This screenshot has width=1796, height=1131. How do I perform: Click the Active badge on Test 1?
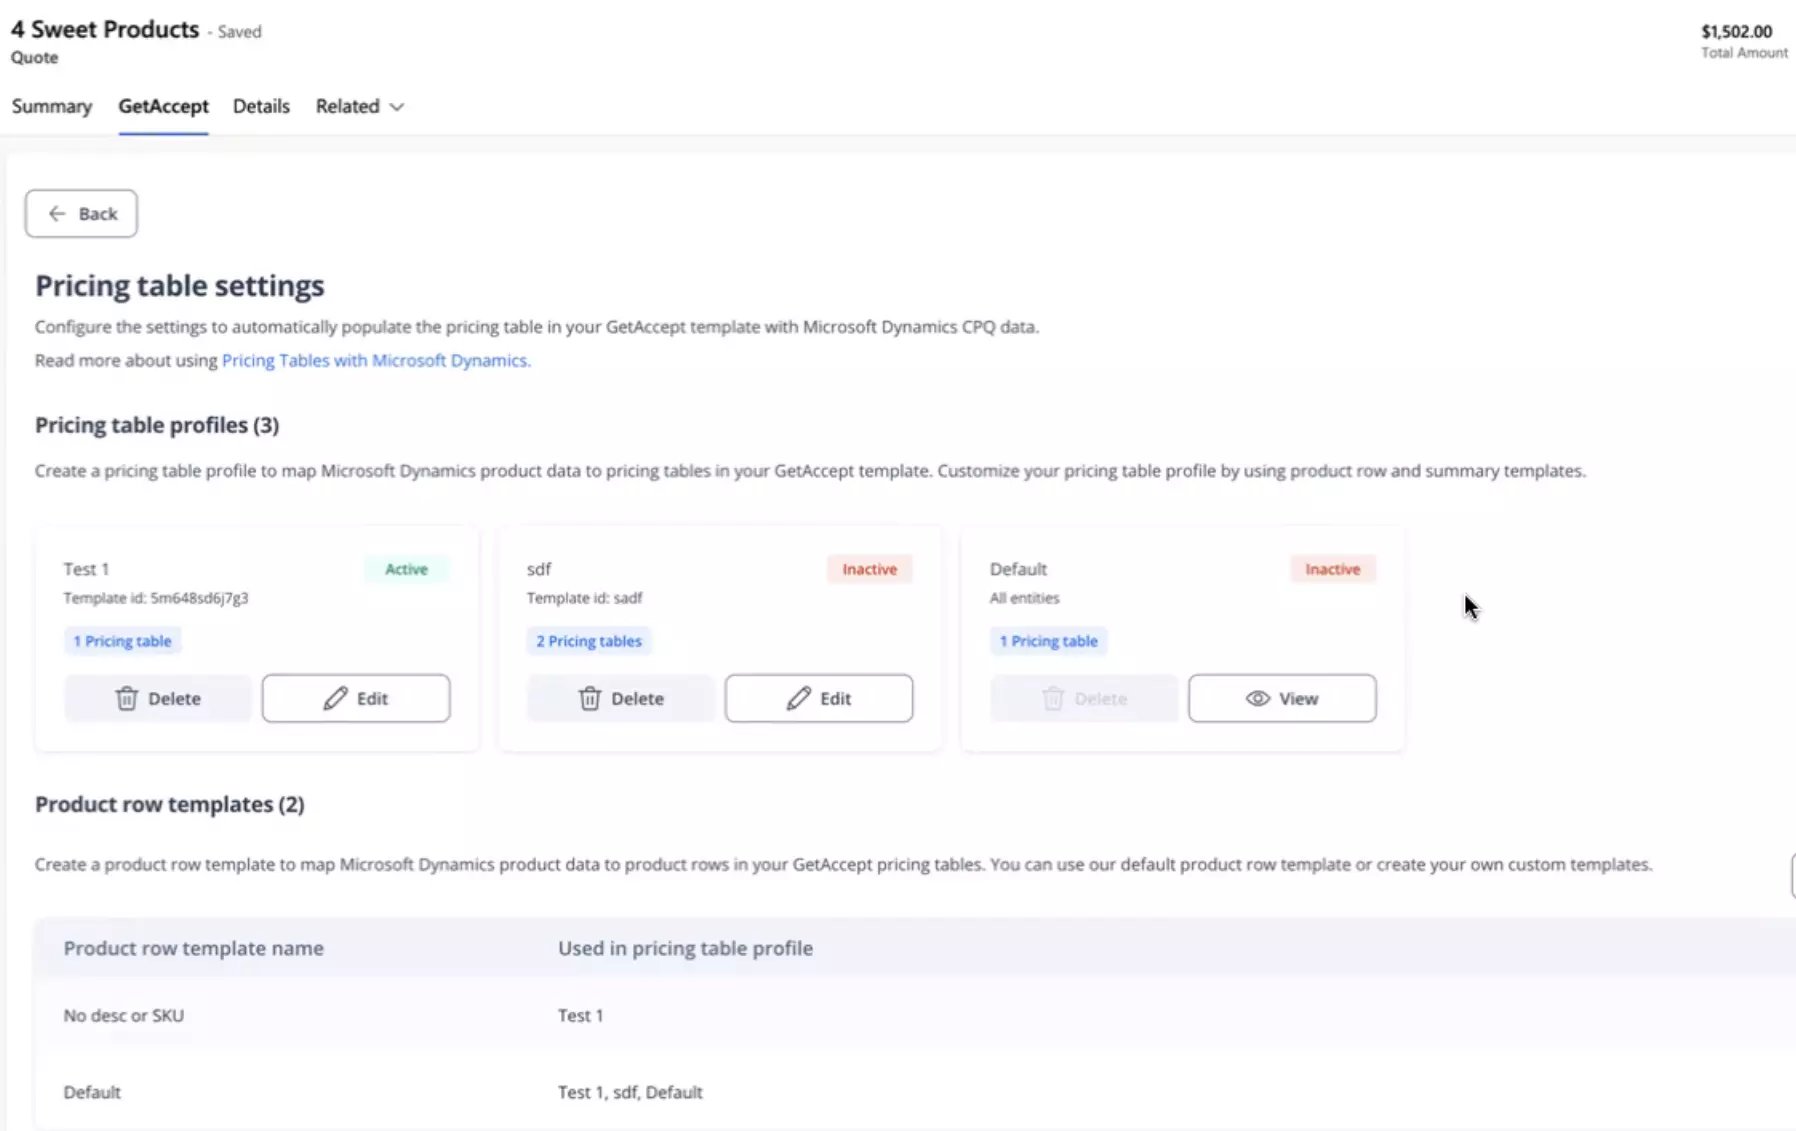pyautogui.click(x=406, y=569)
